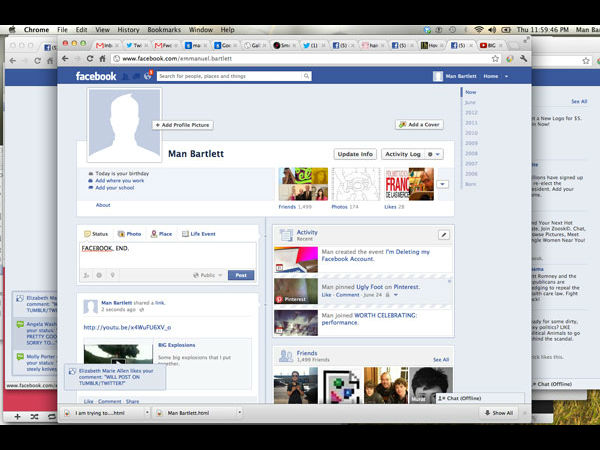600x450 pixels.
Task: Select the Place tab in composer
Action: click(161, 234)
